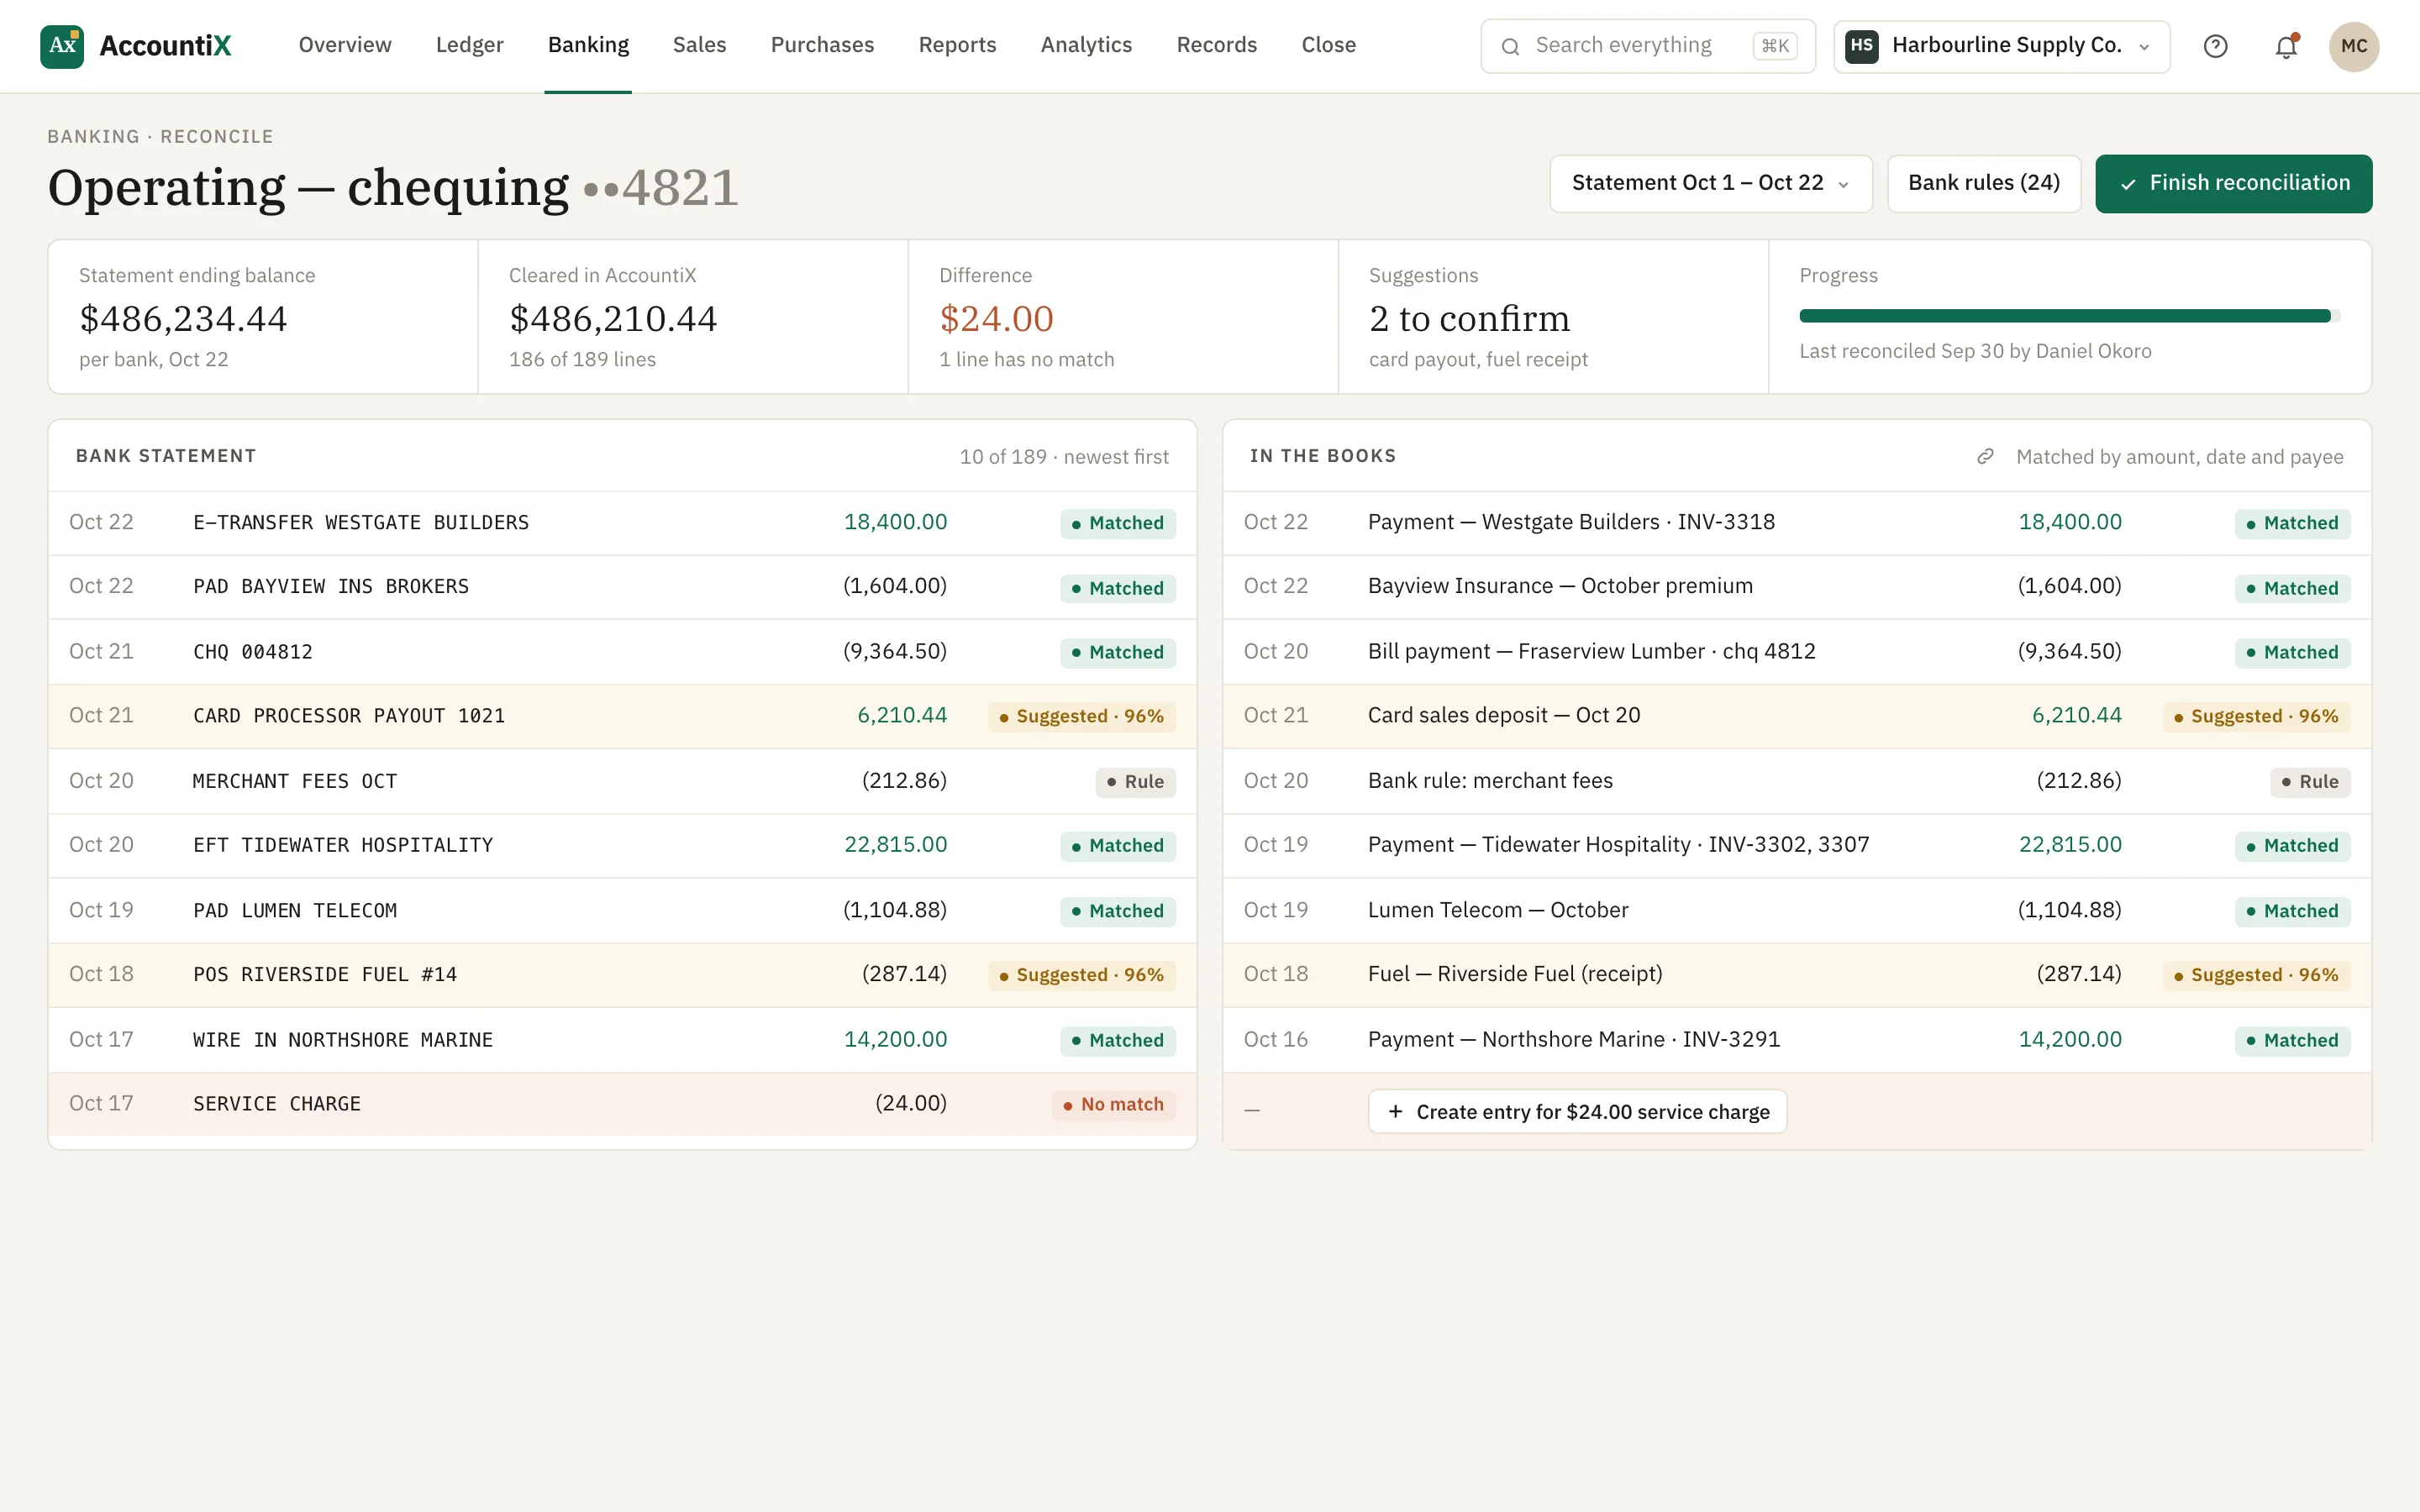
Task: Open the MC user avatar
Action: [x=2353, y=46]
